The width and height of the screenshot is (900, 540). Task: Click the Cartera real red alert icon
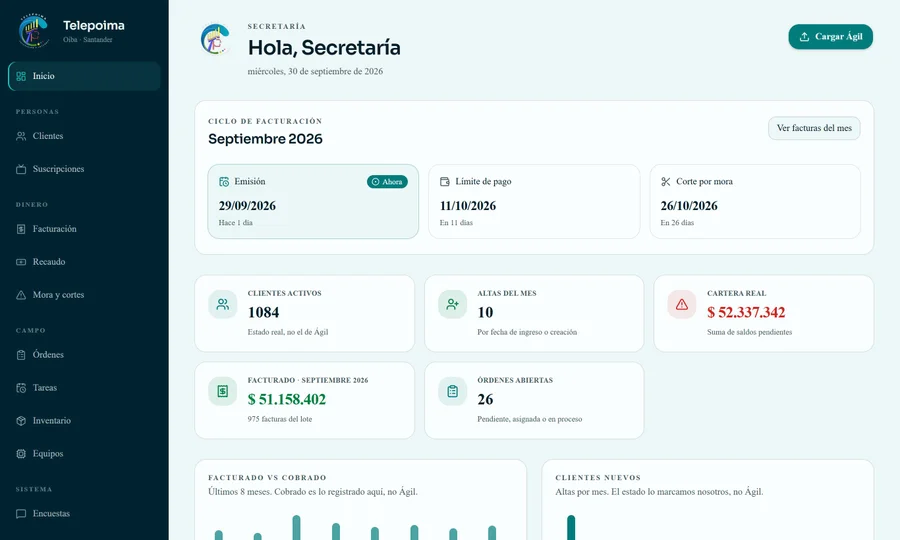[x=682, y=305]
